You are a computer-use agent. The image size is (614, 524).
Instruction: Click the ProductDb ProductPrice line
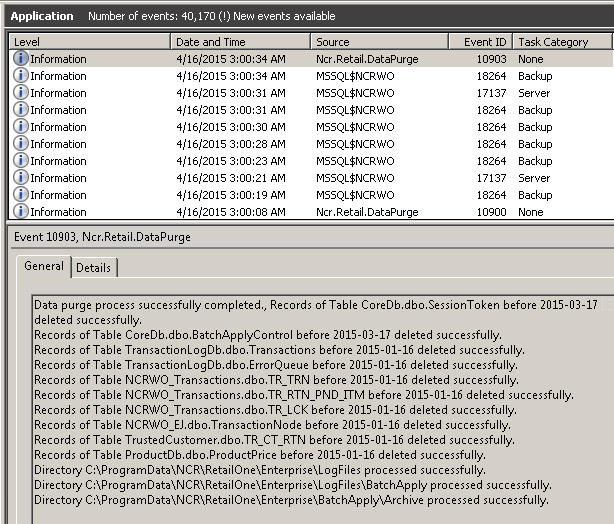click(260, 455)
